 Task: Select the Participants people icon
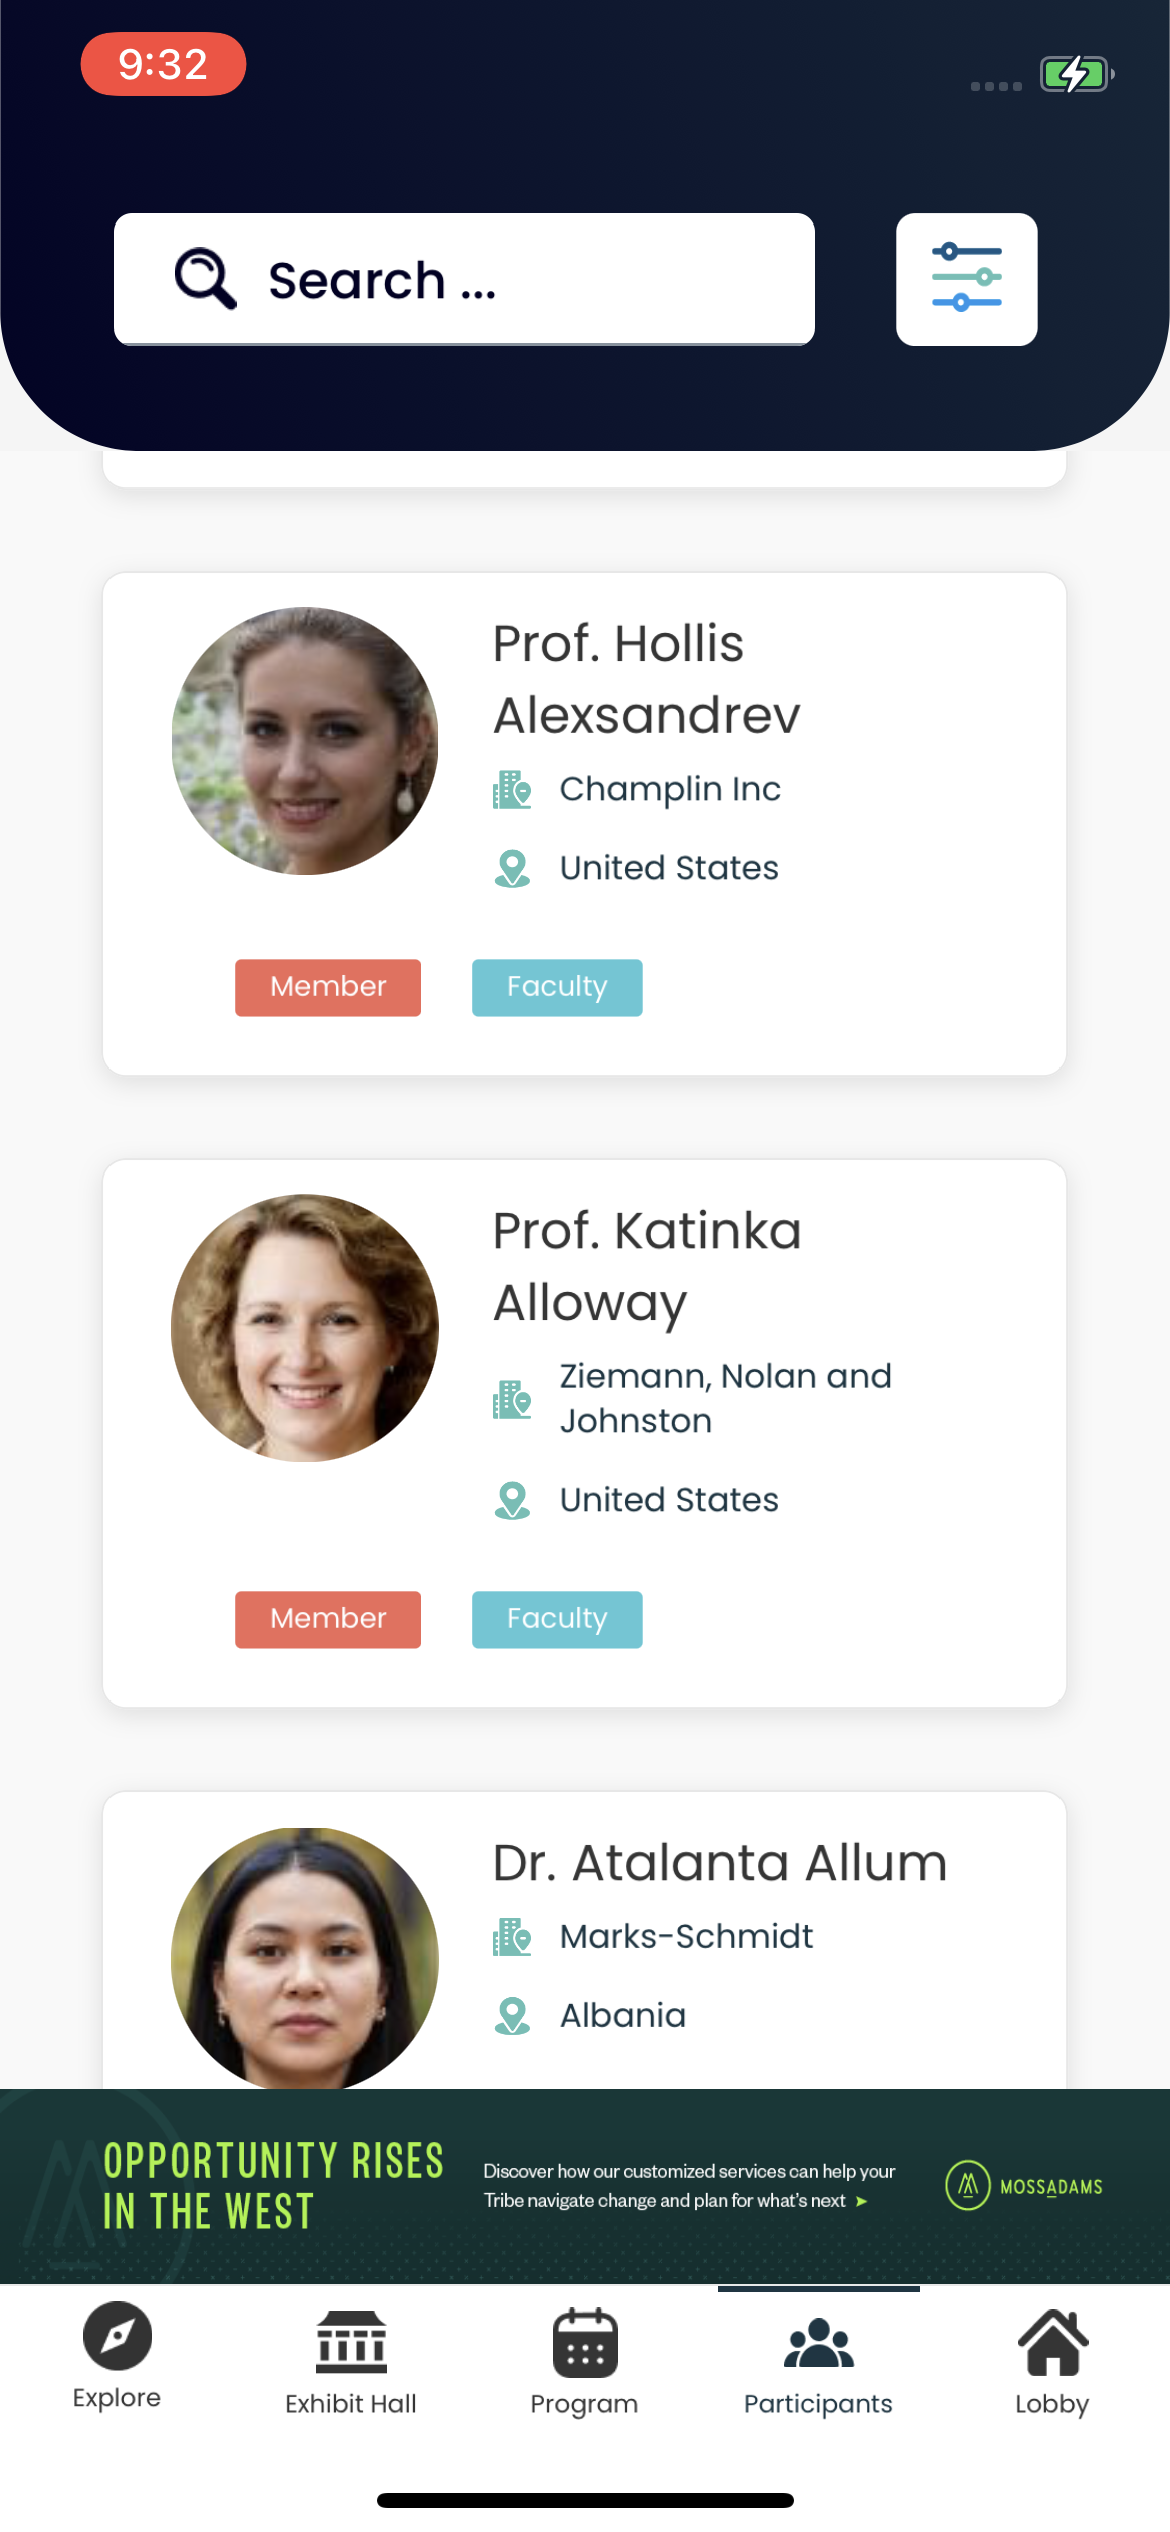(818, 2343)
